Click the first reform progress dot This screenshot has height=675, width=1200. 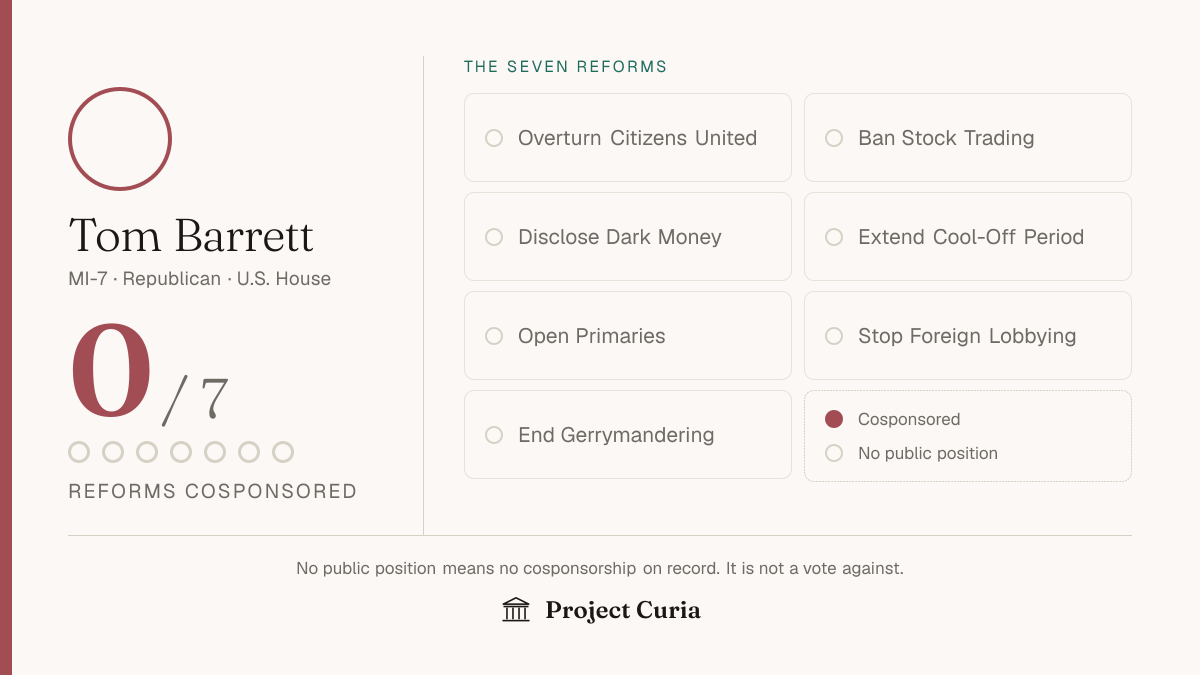point(79,452)
